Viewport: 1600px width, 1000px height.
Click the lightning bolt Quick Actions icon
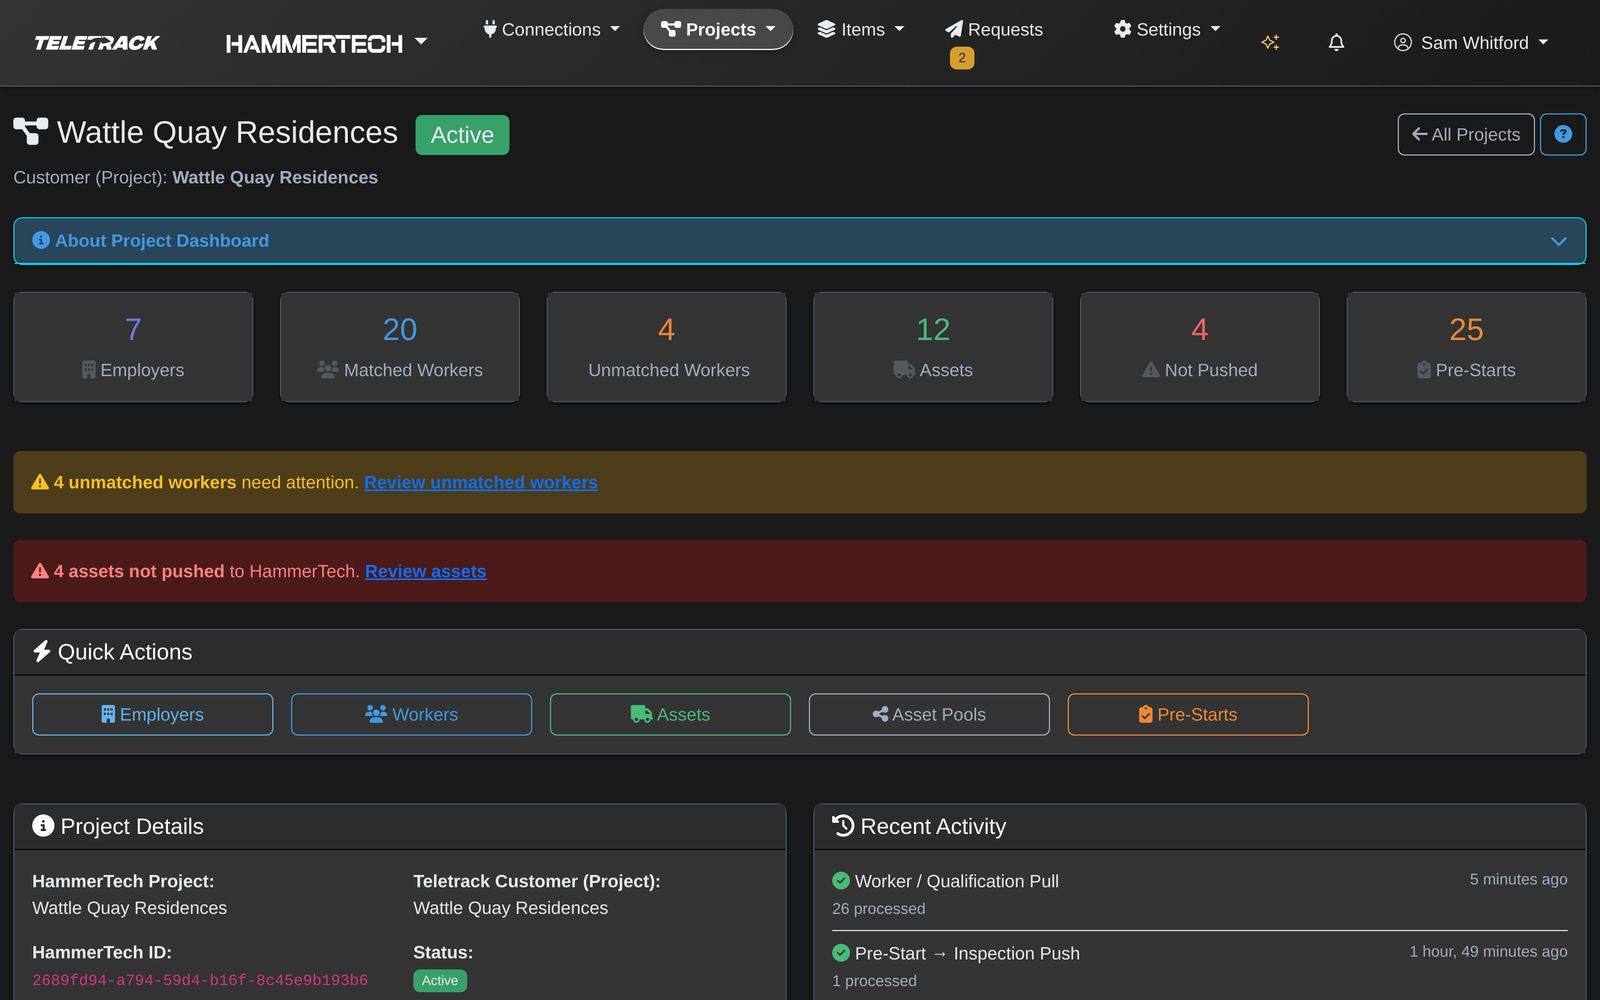(42, 652)
